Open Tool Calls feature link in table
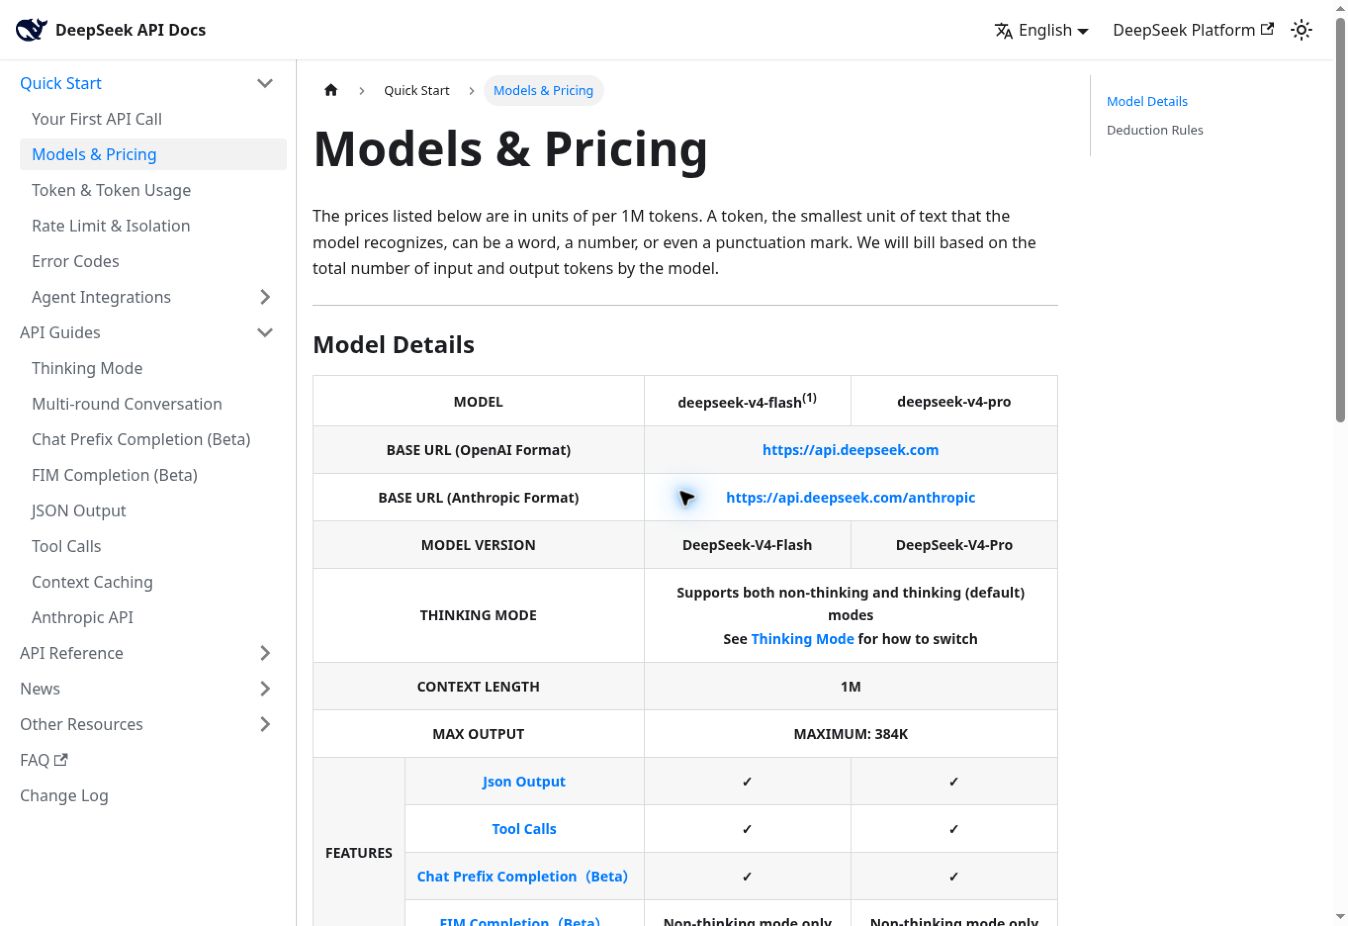This screenshot has width=1348, height=926. (x=524, y=829)
